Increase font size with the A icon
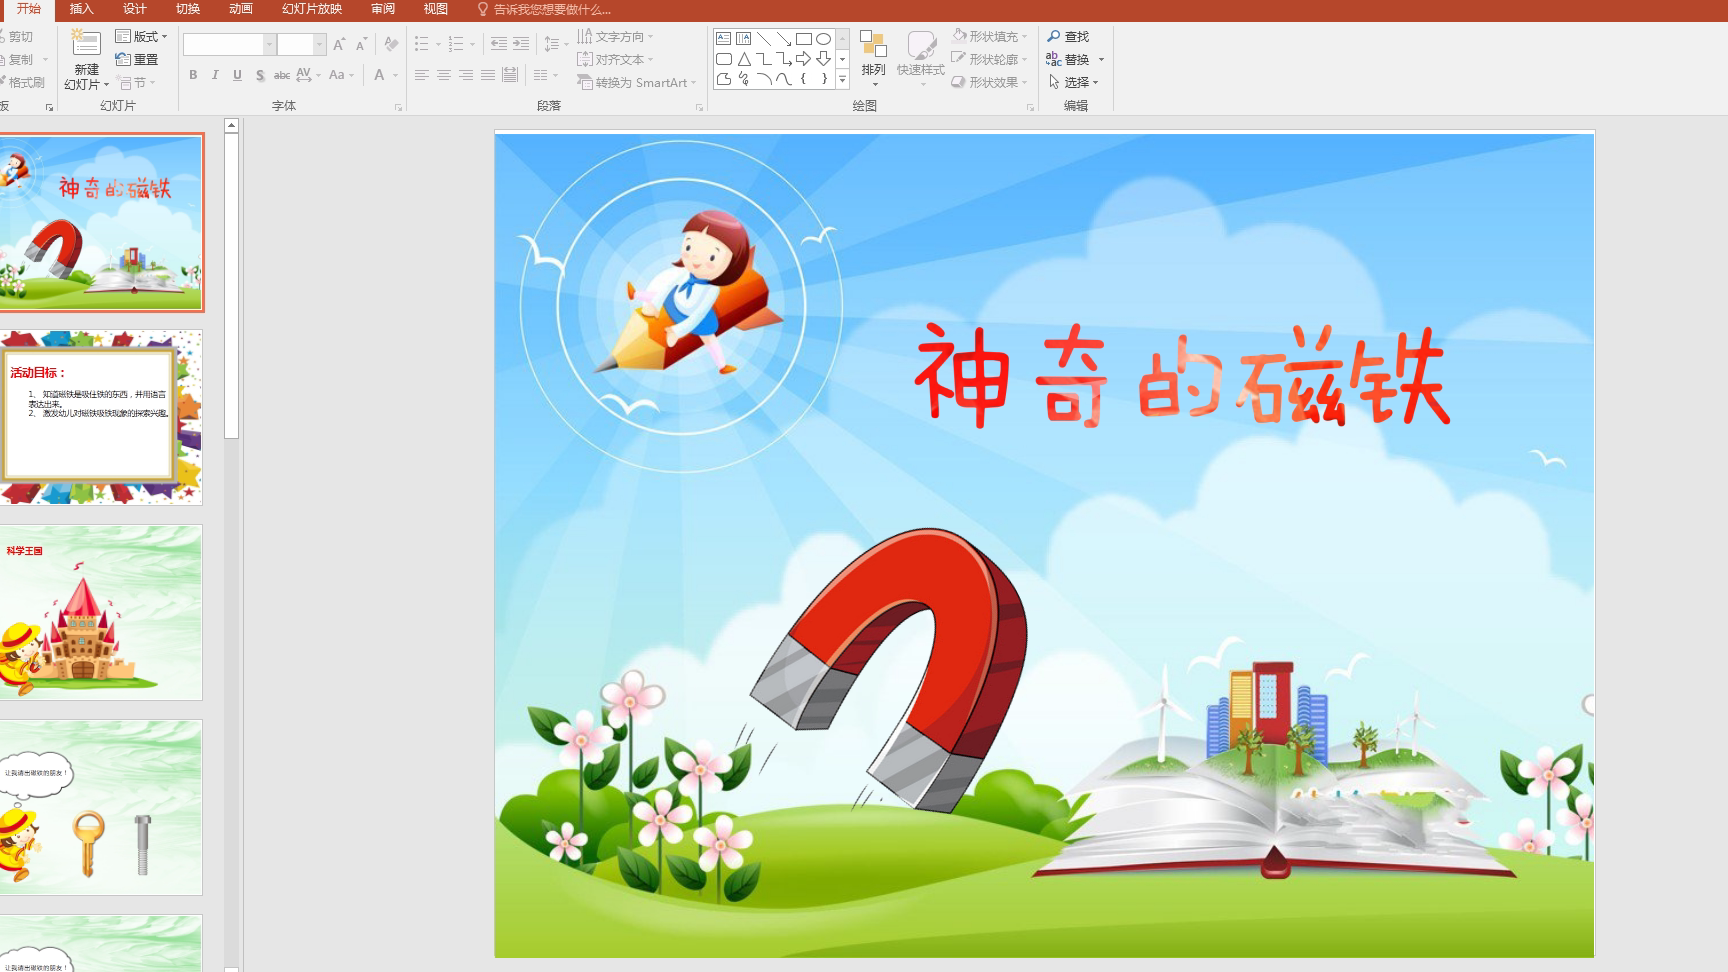Screen dimensions: 1728x972 click(x=340, y=43)
